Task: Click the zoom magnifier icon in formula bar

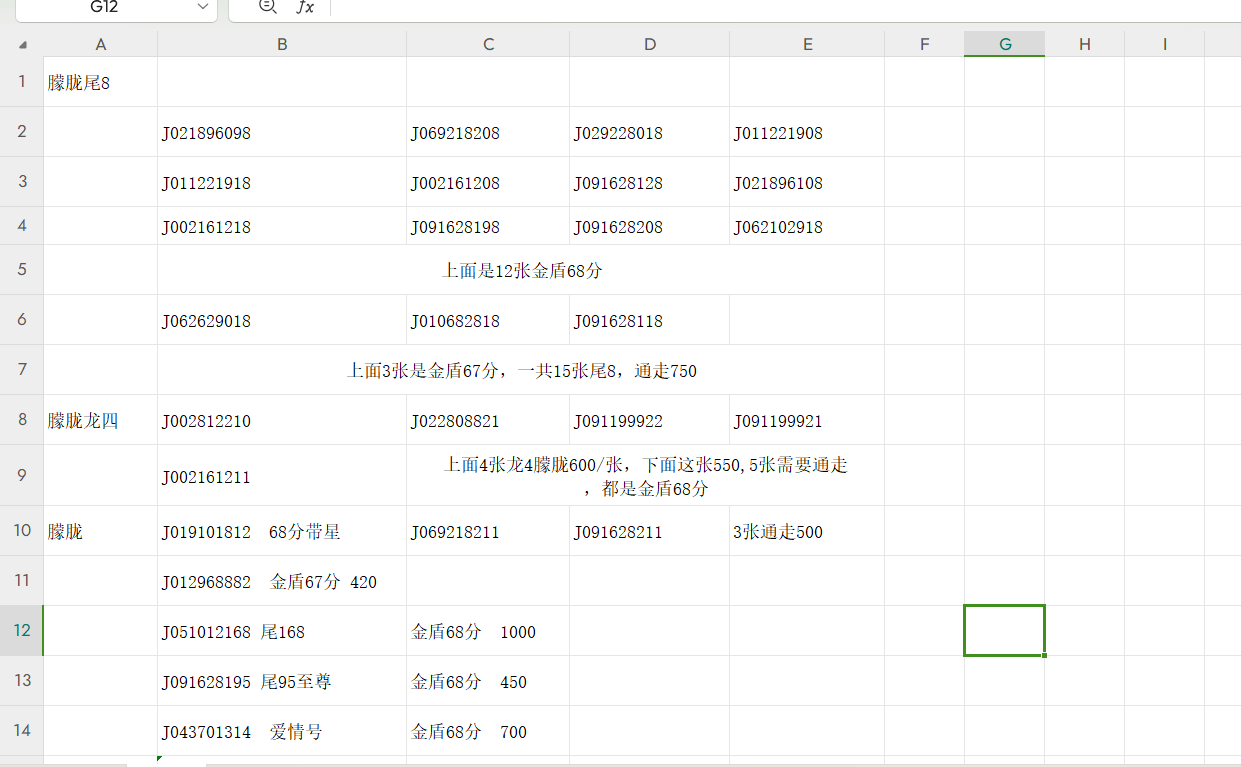Action: coord(267,7)
